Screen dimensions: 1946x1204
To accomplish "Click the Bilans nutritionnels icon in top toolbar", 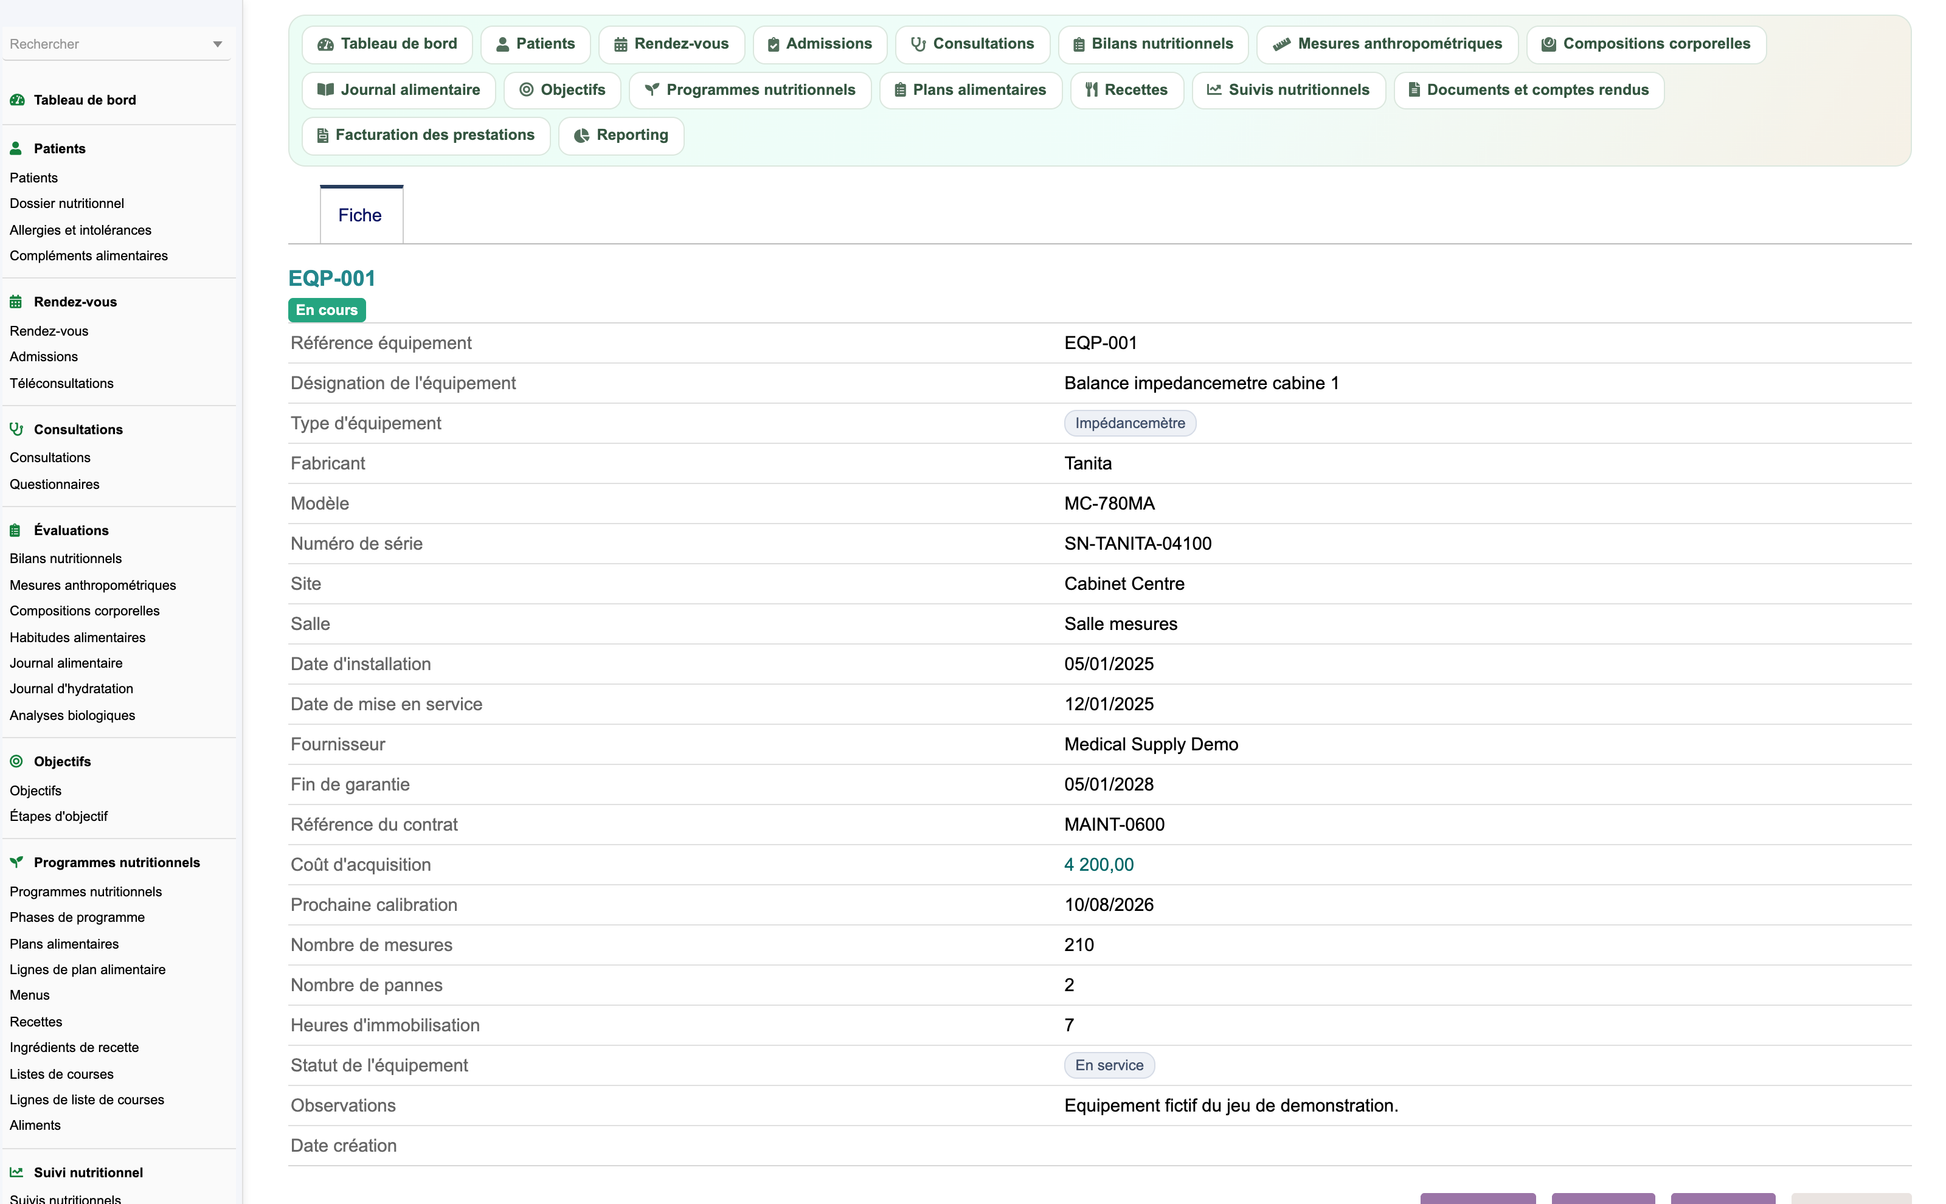I will click(x=1078, y=45).
